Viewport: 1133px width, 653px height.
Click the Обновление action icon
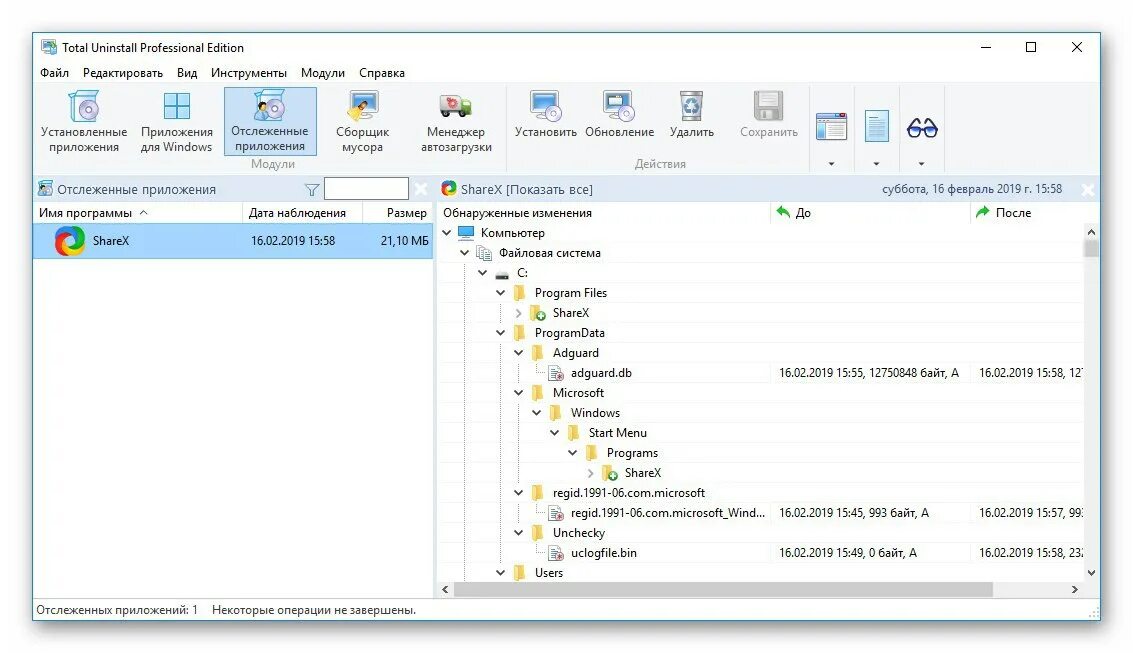(619, 106)
